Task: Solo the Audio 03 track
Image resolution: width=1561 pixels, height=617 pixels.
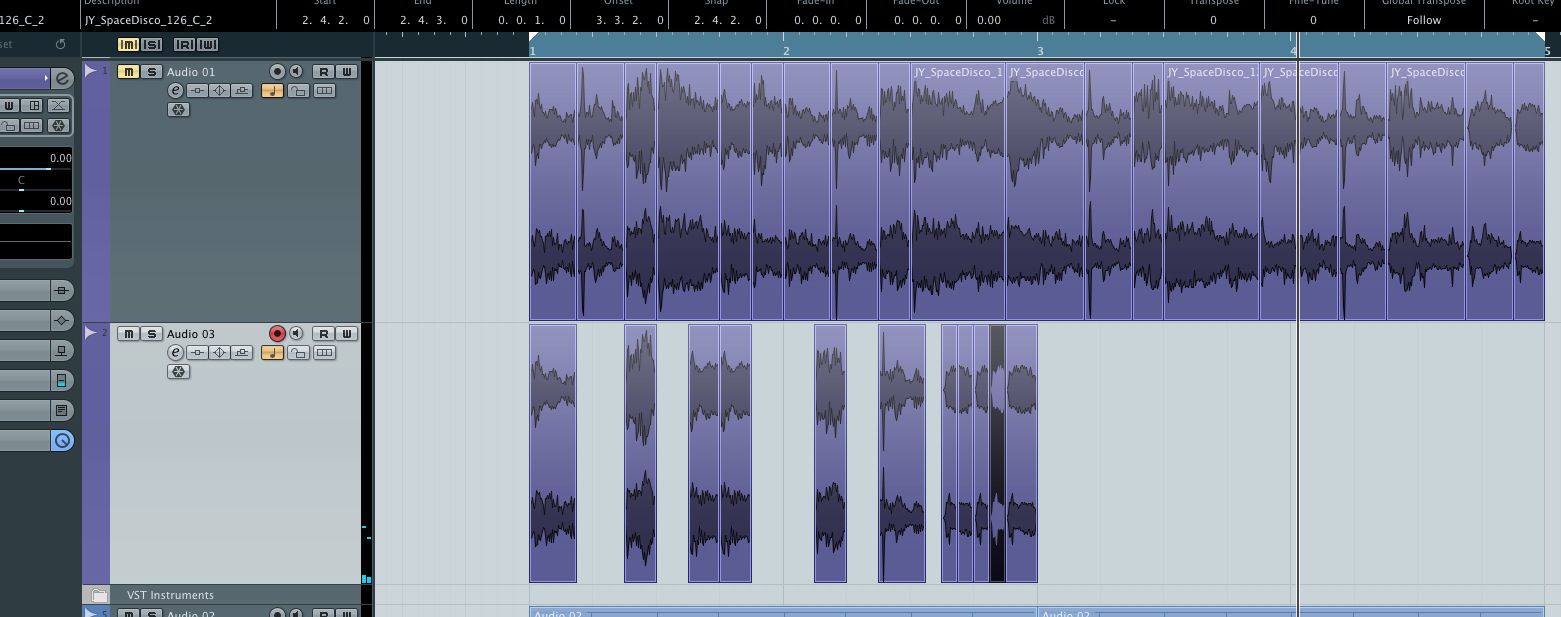Action: [x=152, y=333]
